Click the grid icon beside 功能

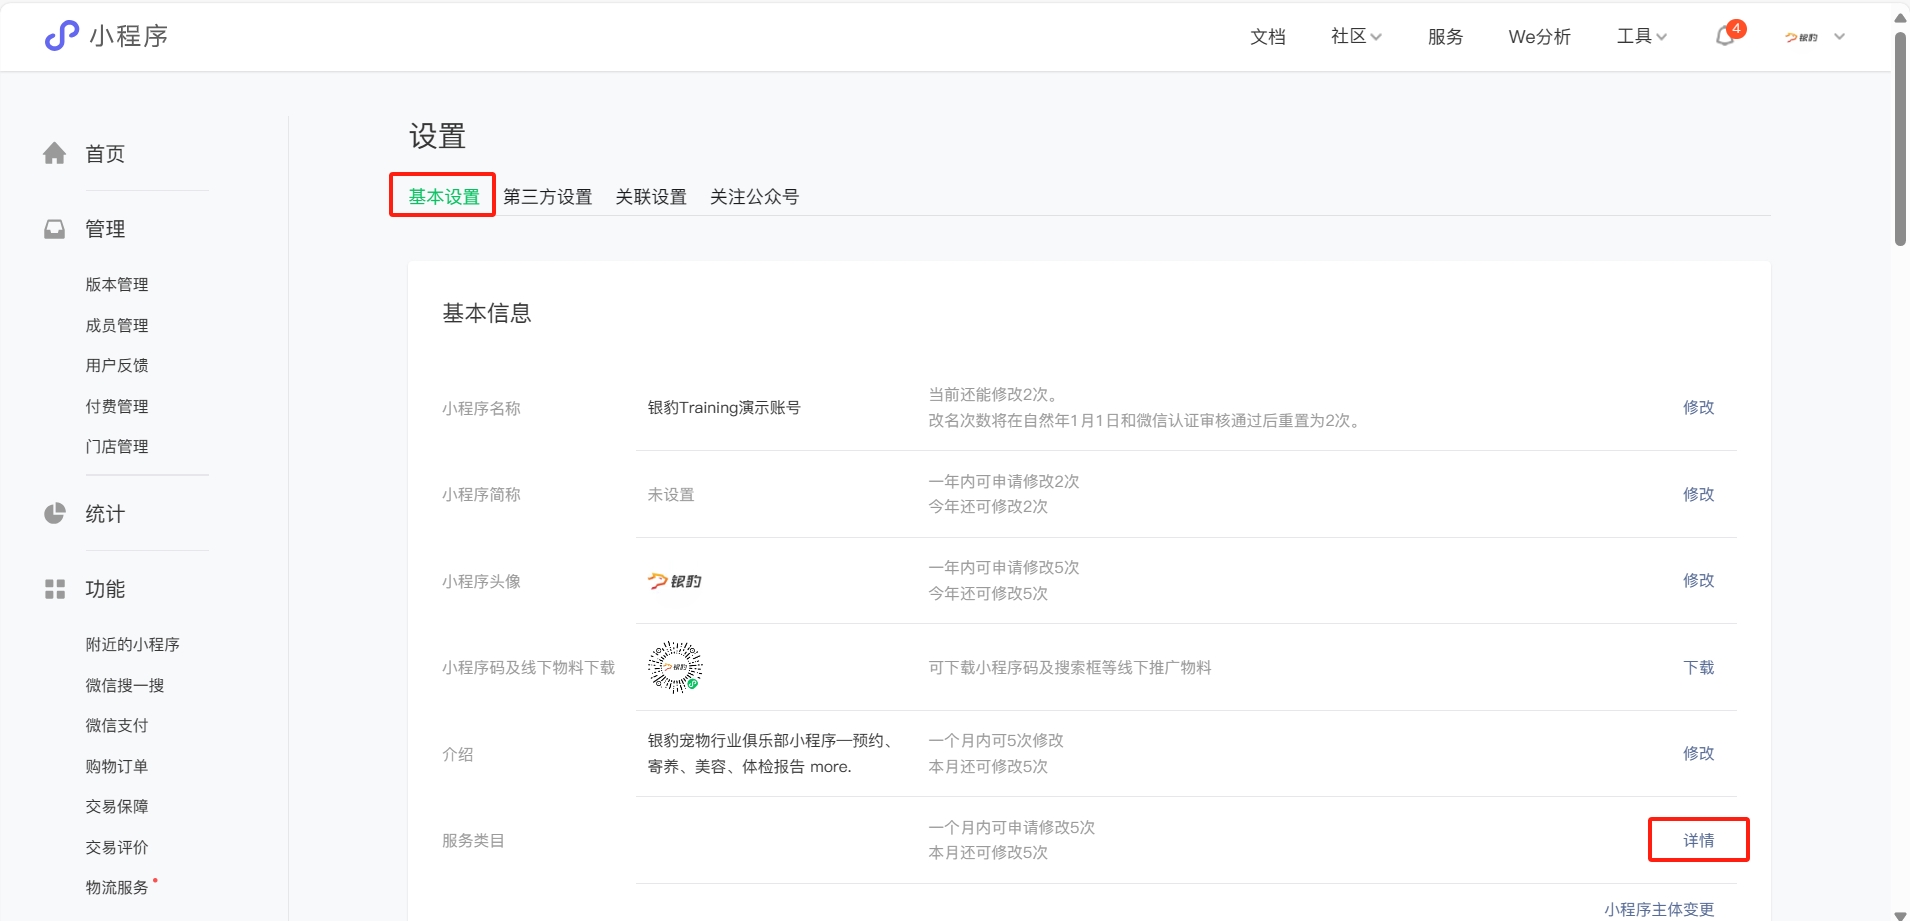[55, 589]
